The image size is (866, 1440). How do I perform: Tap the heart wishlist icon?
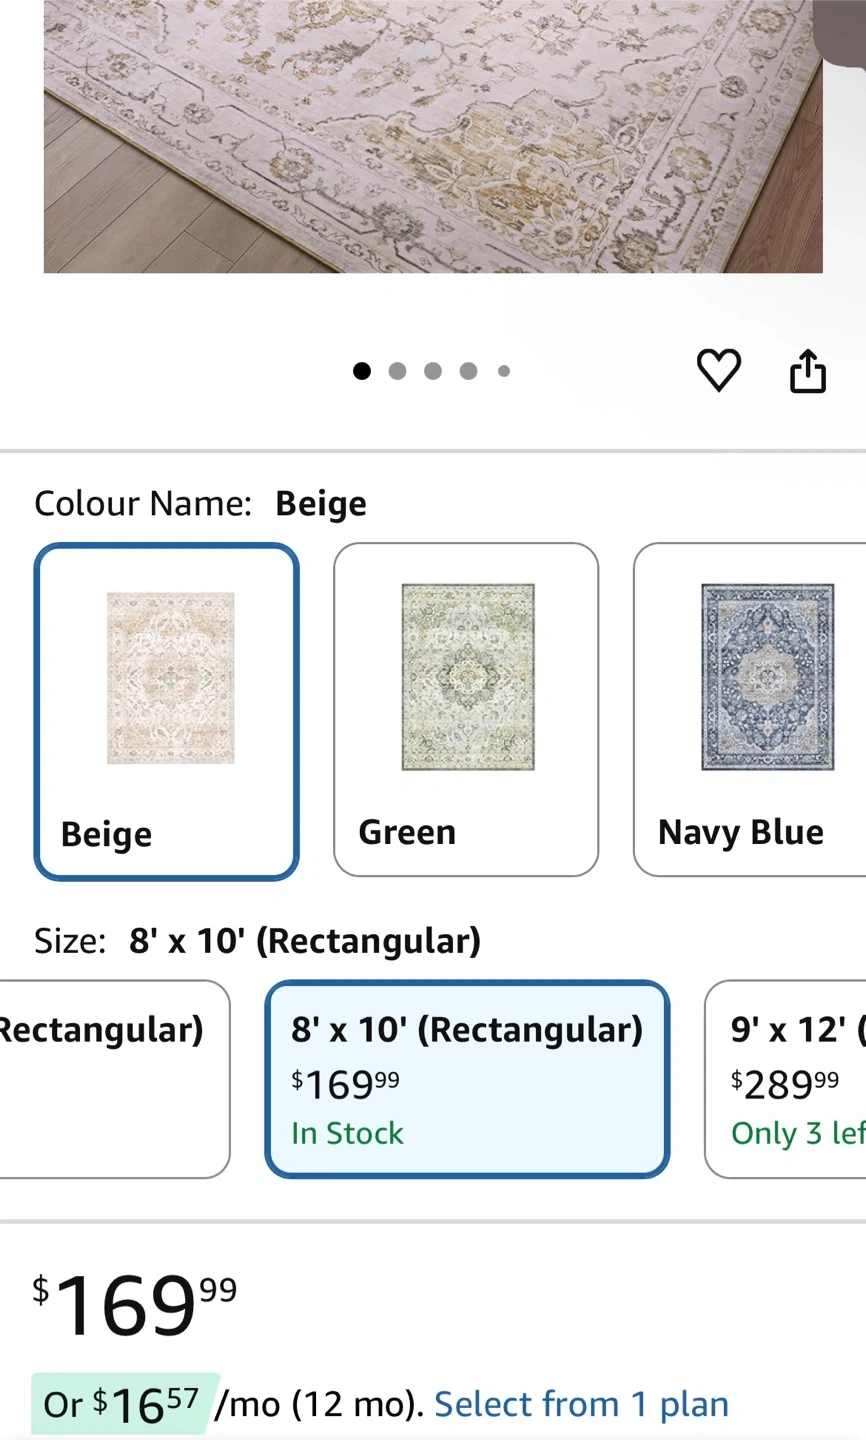[x=718, y=371]
